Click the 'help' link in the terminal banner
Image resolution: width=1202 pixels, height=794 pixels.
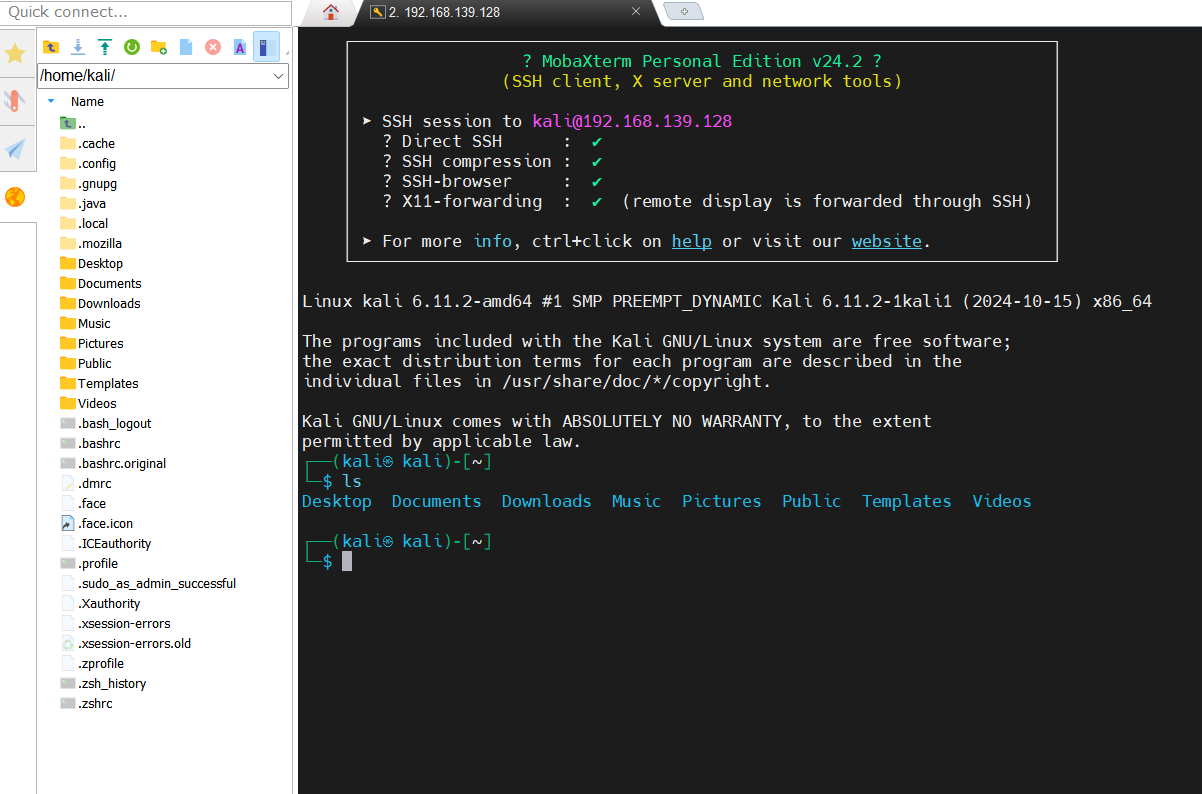point(692,241)
